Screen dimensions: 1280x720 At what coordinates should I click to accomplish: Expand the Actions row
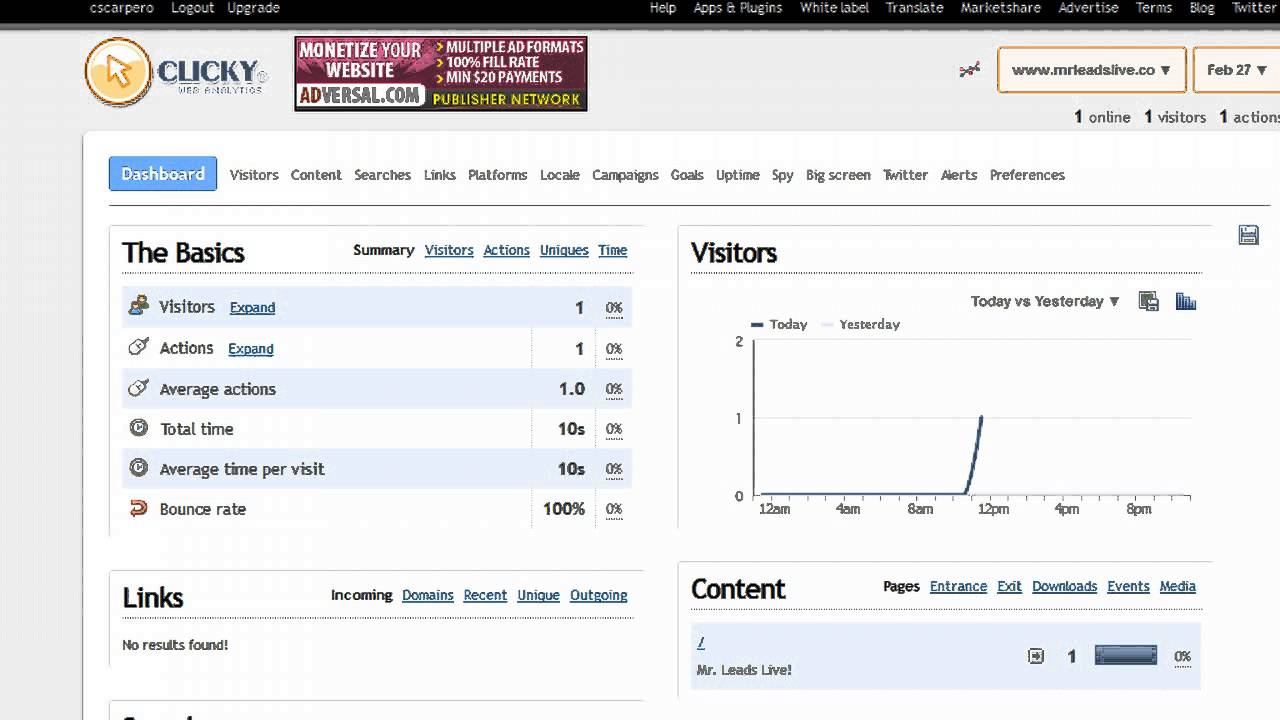coord(251,349)
